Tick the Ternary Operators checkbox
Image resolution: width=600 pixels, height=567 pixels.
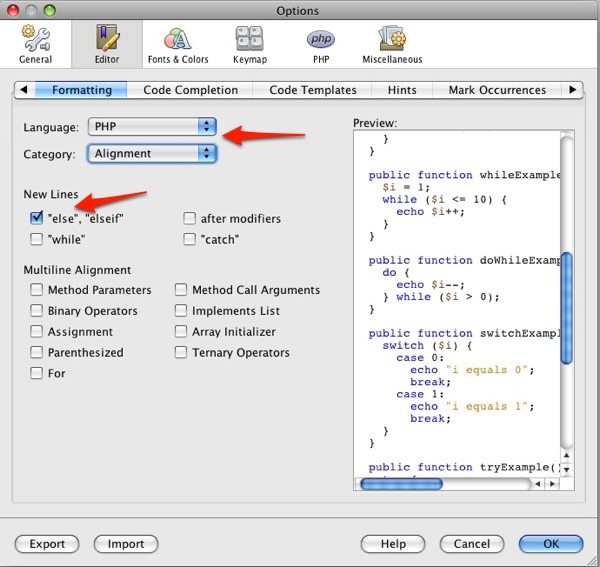coord(181,352)
